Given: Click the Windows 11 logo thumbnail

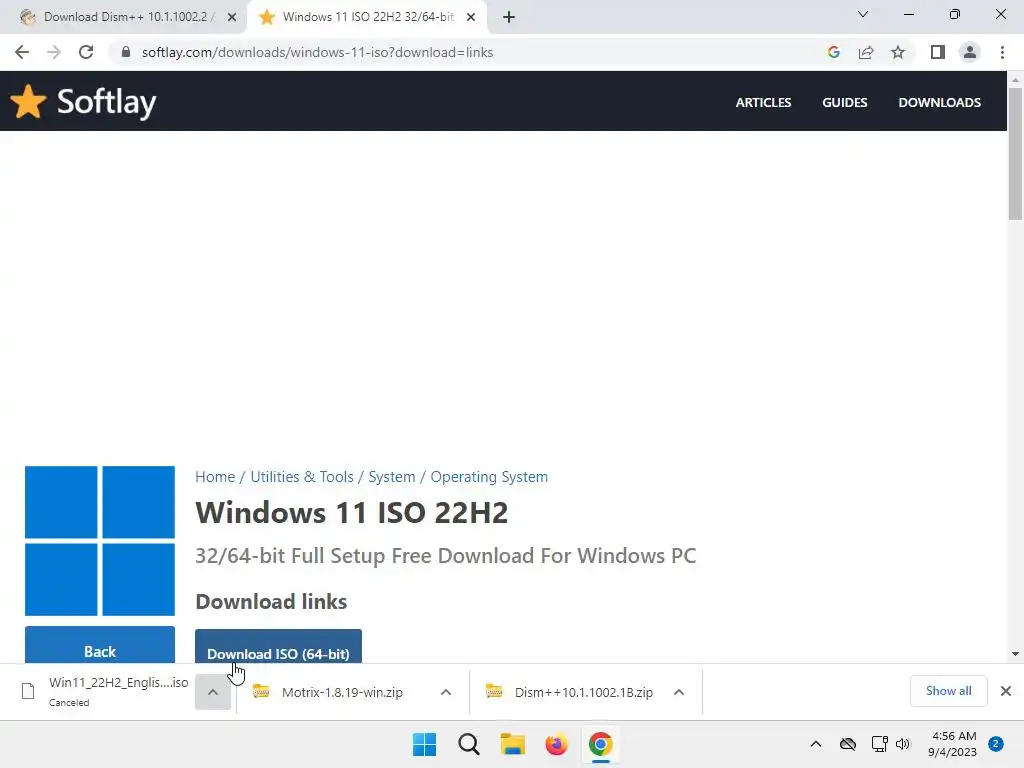Looking at the screenshot, I should coord(100,541).
